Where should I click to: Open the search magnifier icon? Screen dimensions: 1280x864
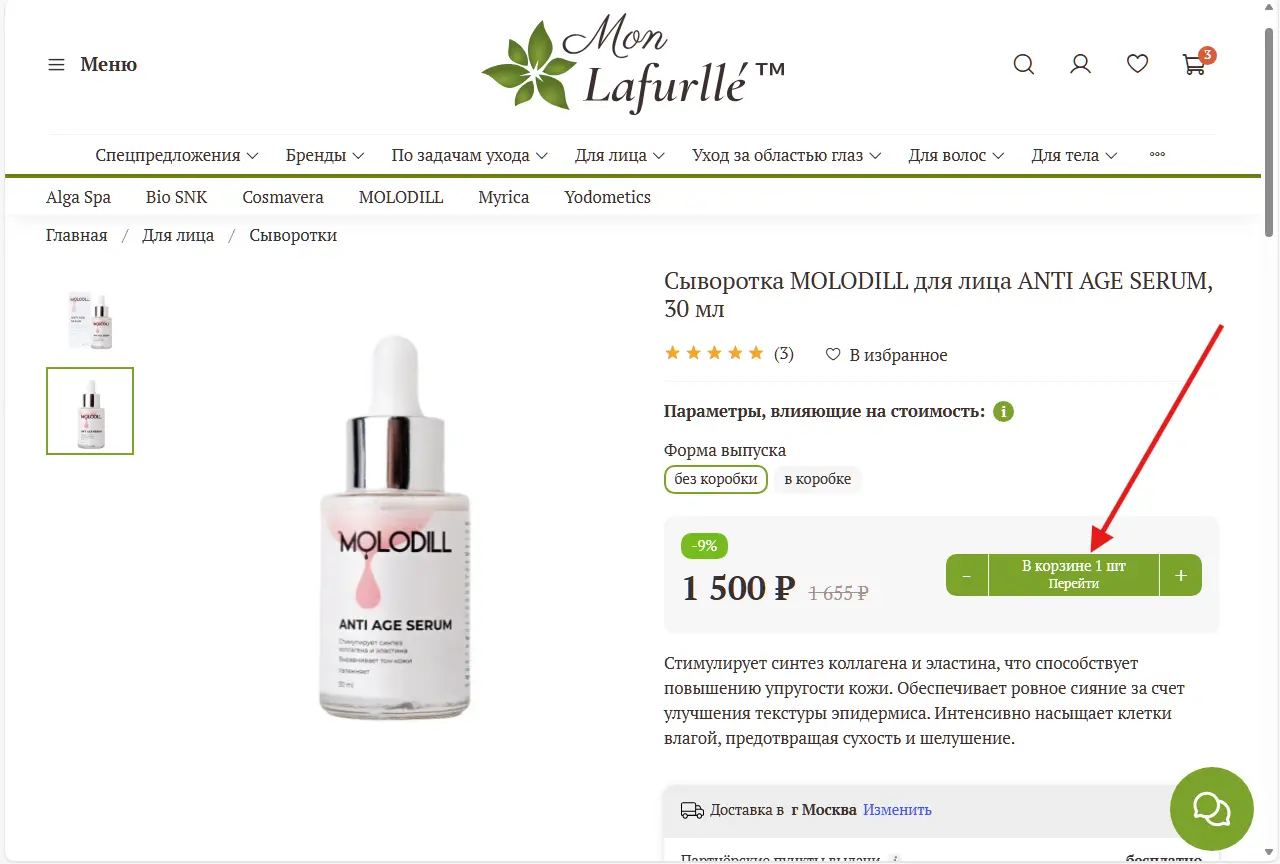[x=1023, y=65]
